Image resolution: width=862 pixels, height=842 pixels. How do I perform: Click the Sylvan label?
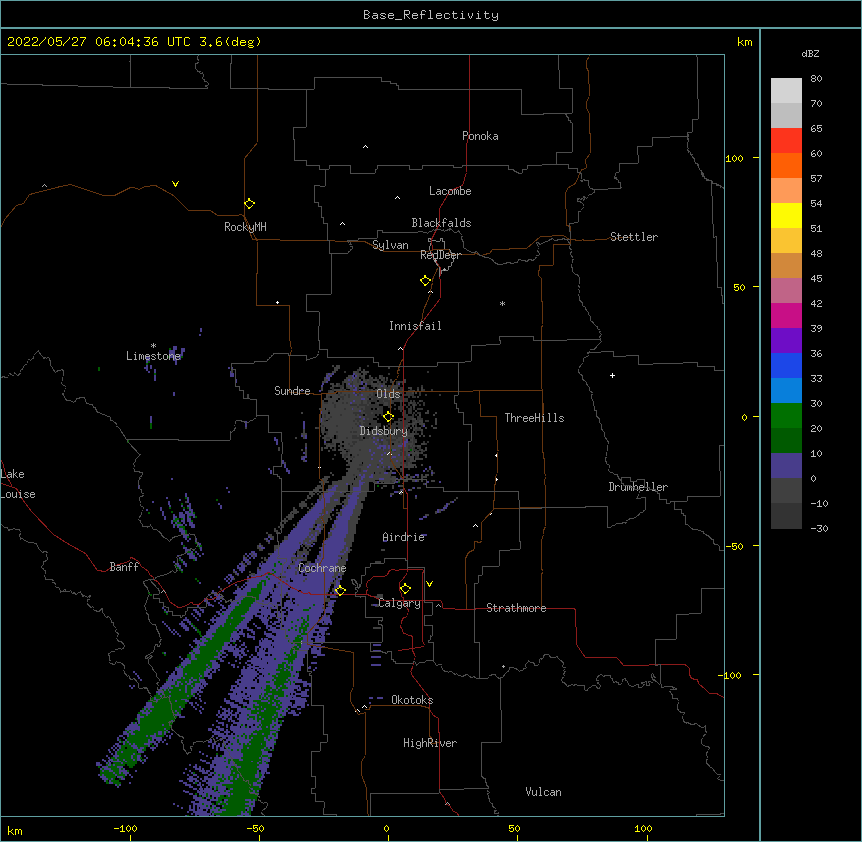point(390,245)
